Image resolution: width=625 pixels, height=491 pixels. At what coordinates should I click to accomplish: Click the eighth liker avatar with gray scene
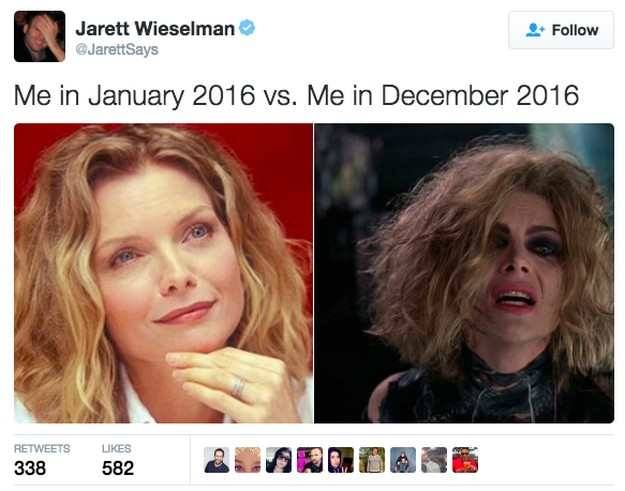coord(434,460)
